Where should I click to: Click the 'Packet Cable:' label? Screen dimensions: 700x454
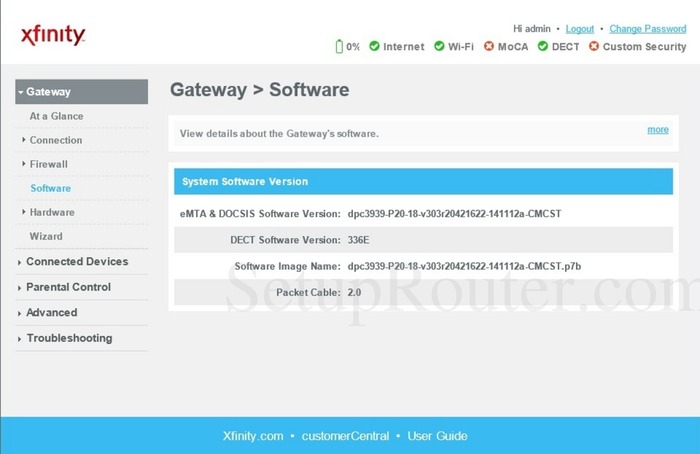[308, 293]
